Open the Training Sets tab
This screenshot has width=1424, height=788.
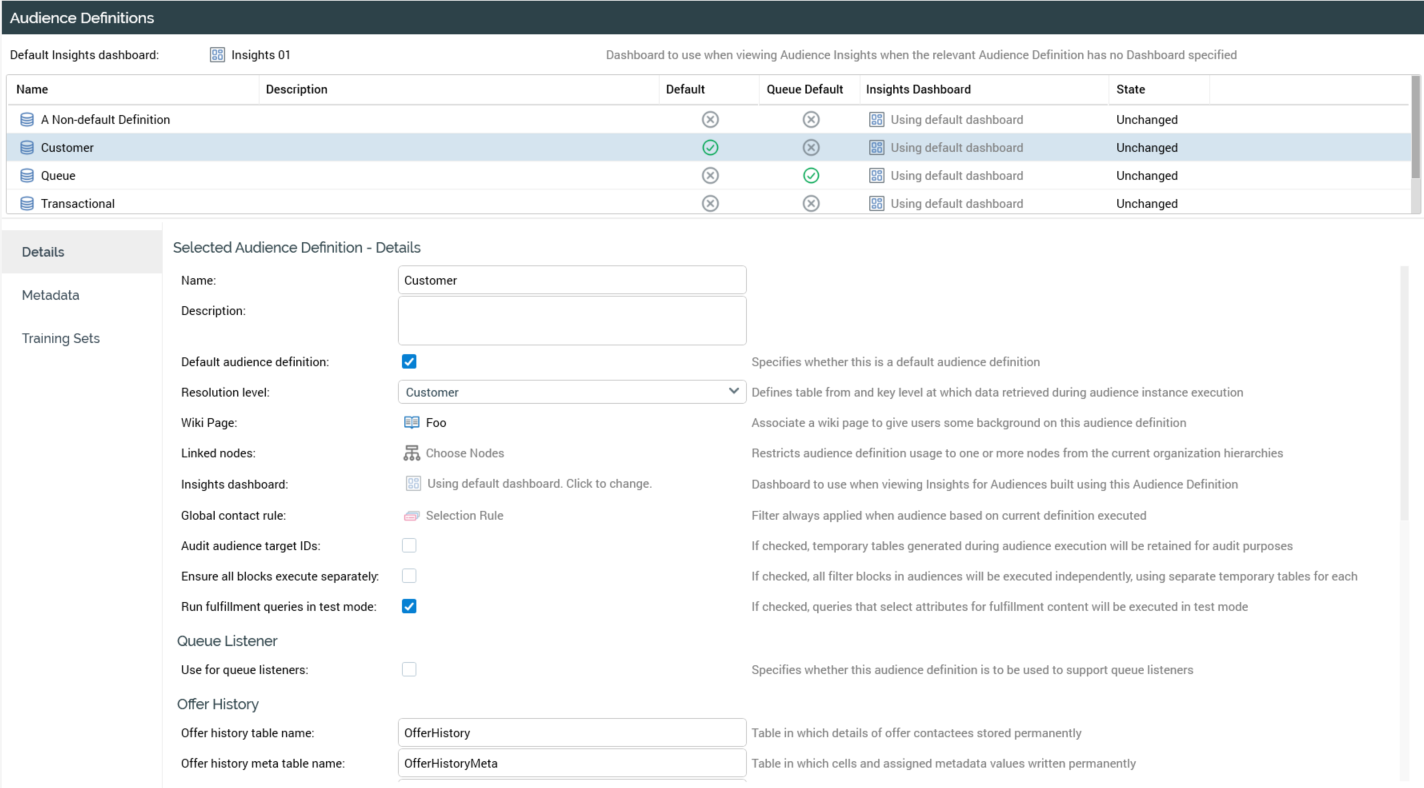tap(61, 338)
